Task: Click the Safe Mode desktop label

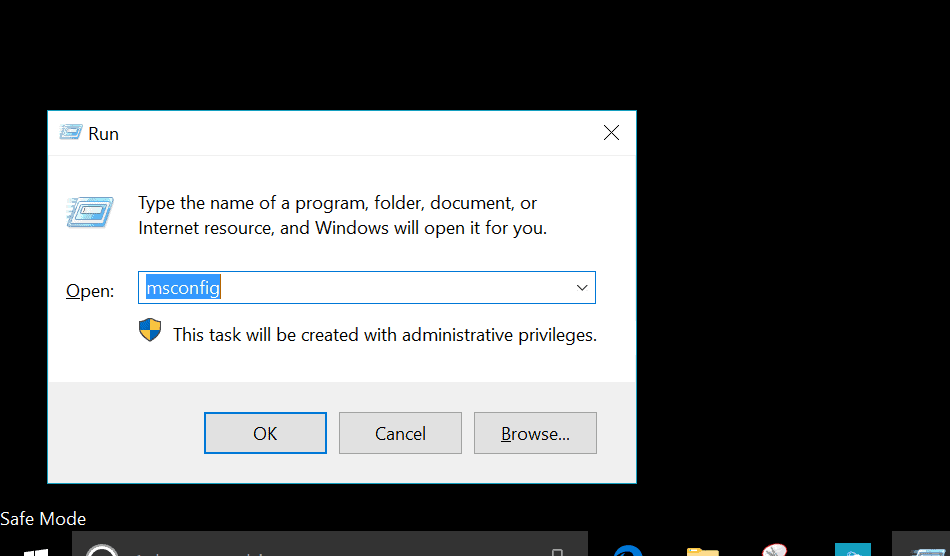Action: coord(43,519)
